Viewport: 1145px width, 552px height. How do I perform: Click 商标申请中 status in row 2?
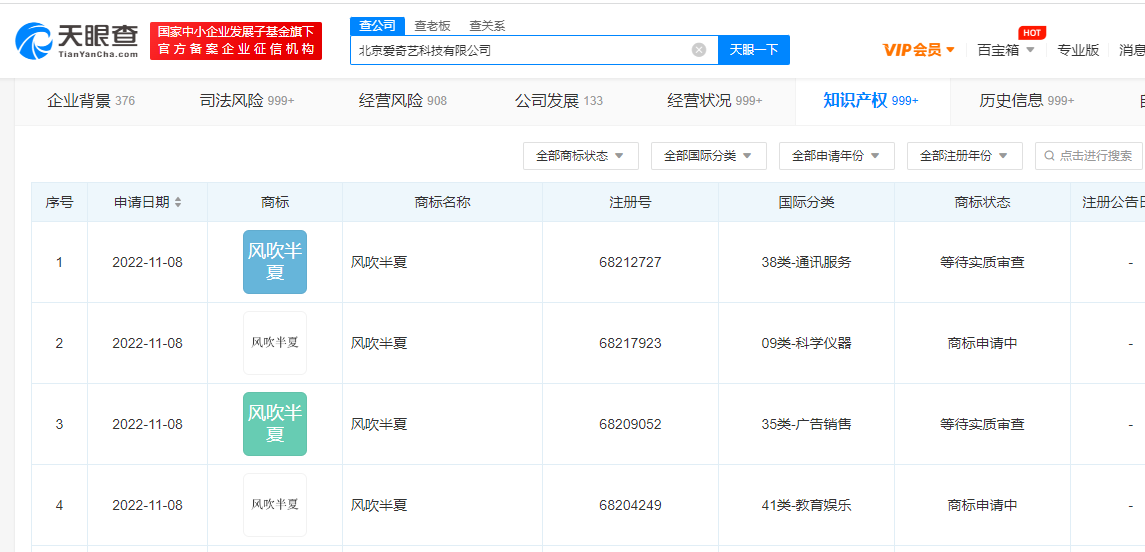(x=982, y=343)
